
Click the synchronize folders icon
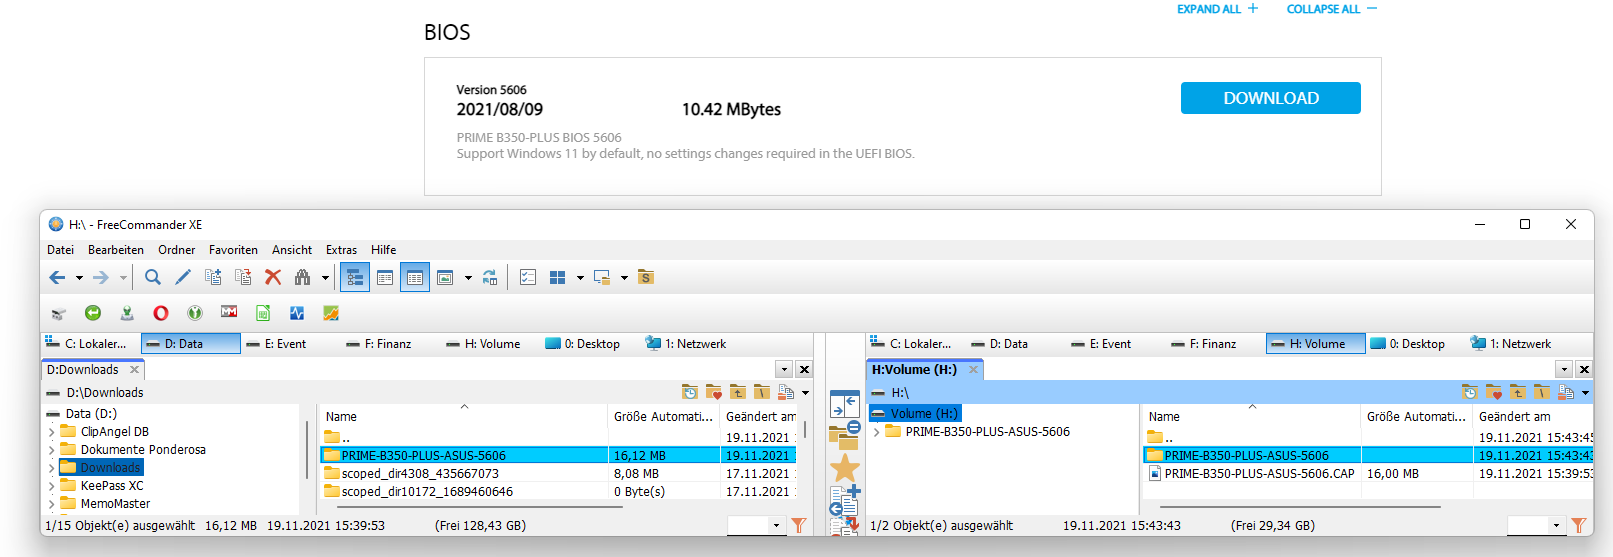click(490, 278)
